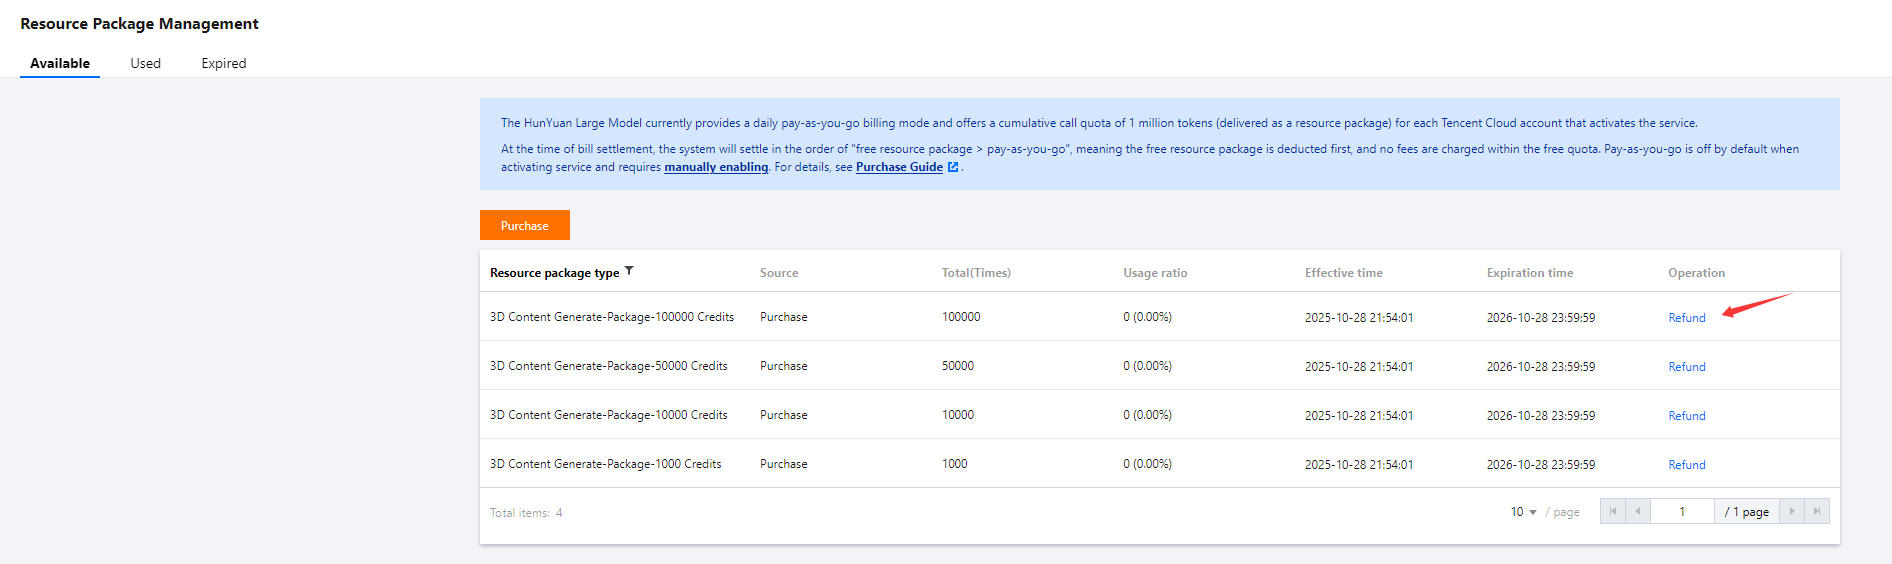Go to the previous page arrow

(x=1637, y=511)
